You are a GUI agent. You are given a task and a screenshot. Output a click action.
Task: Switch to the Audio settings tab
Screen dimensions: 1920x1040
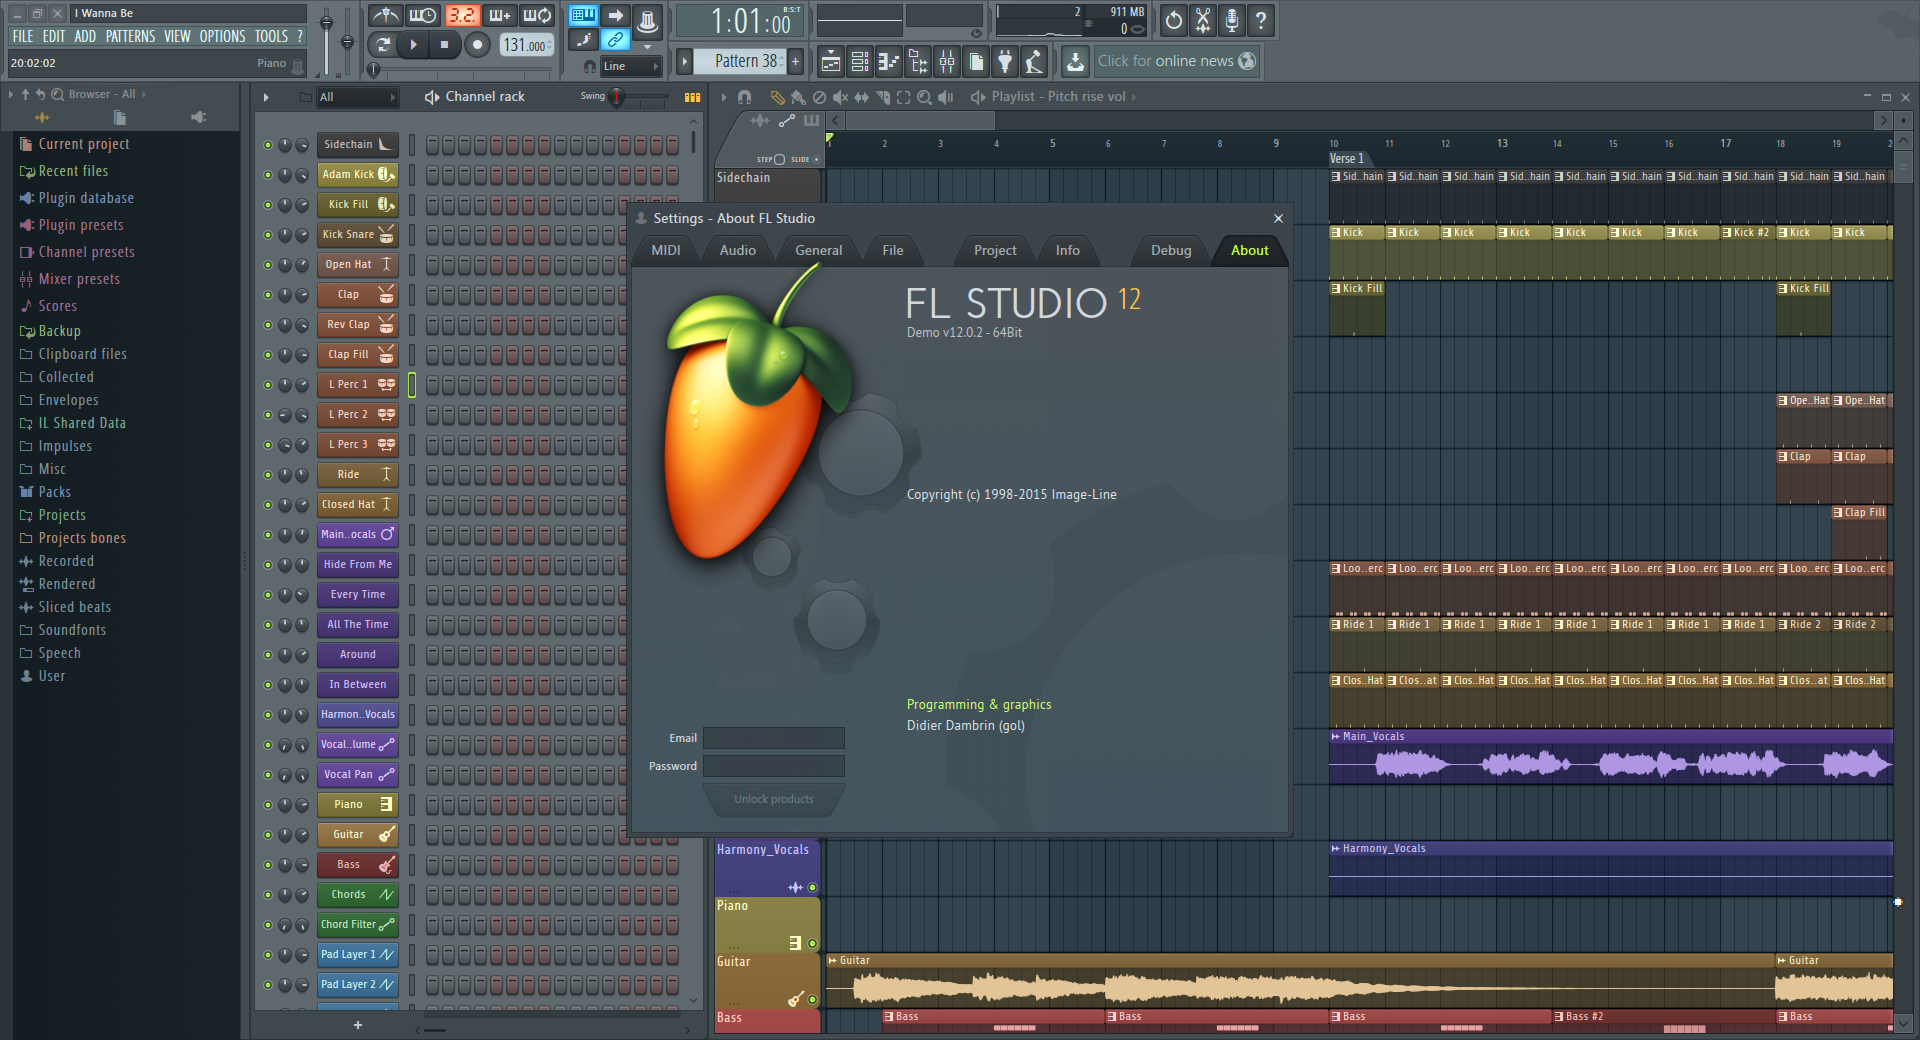tap(738, 250)
